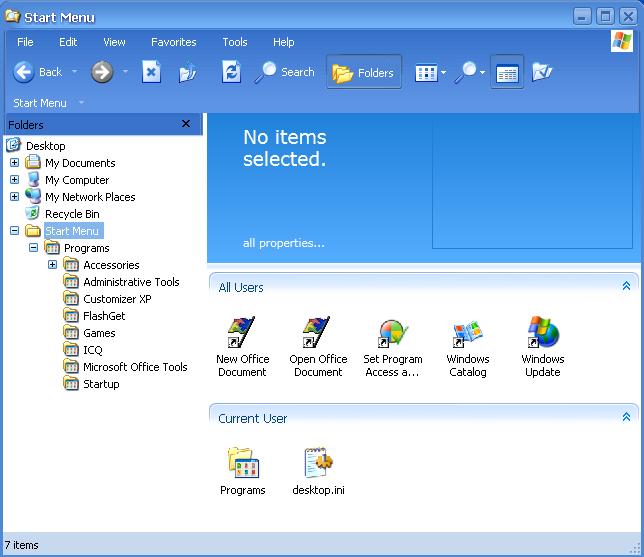This screenshot has height=557, width=644.
Task: Open the Help menu
Action: pyautogui.click(x=283, y=42)
